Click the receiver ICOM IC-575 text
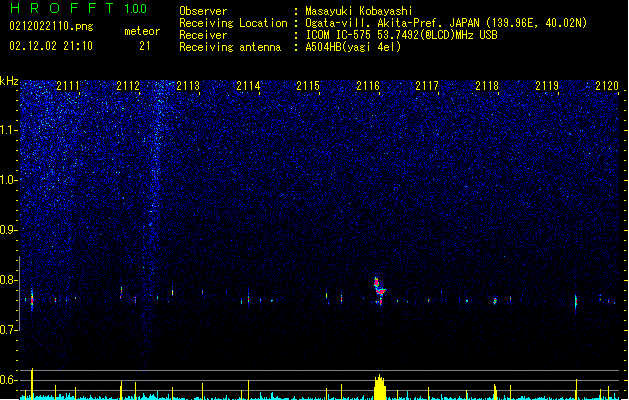Screen dimensions: 629x400 pyautogui.click(x=401, y=35)
